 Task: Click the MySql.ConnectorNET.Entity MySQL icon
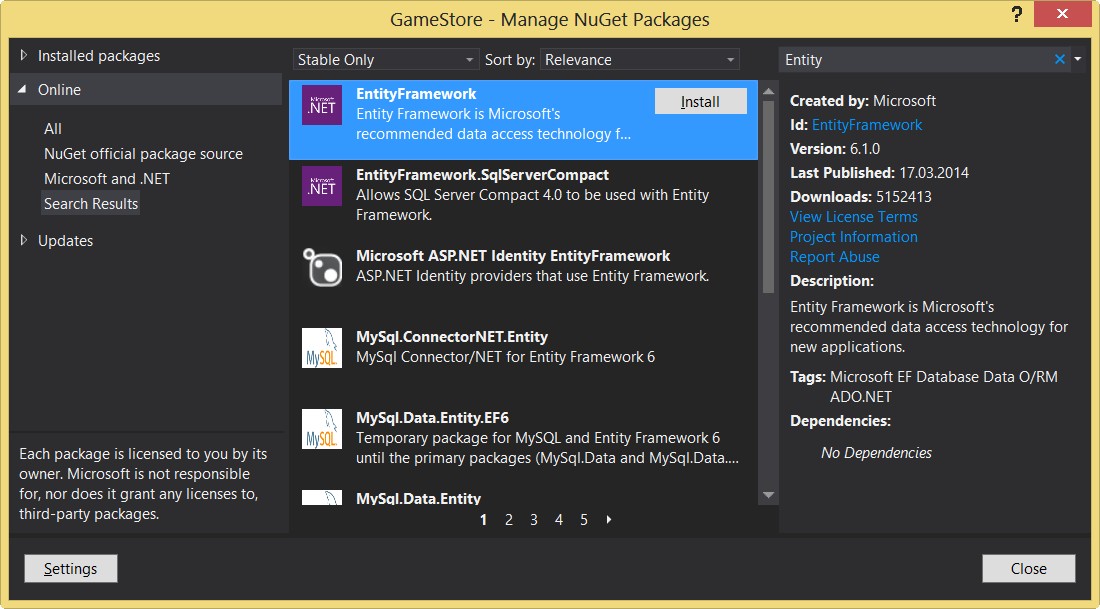[322, 348]
